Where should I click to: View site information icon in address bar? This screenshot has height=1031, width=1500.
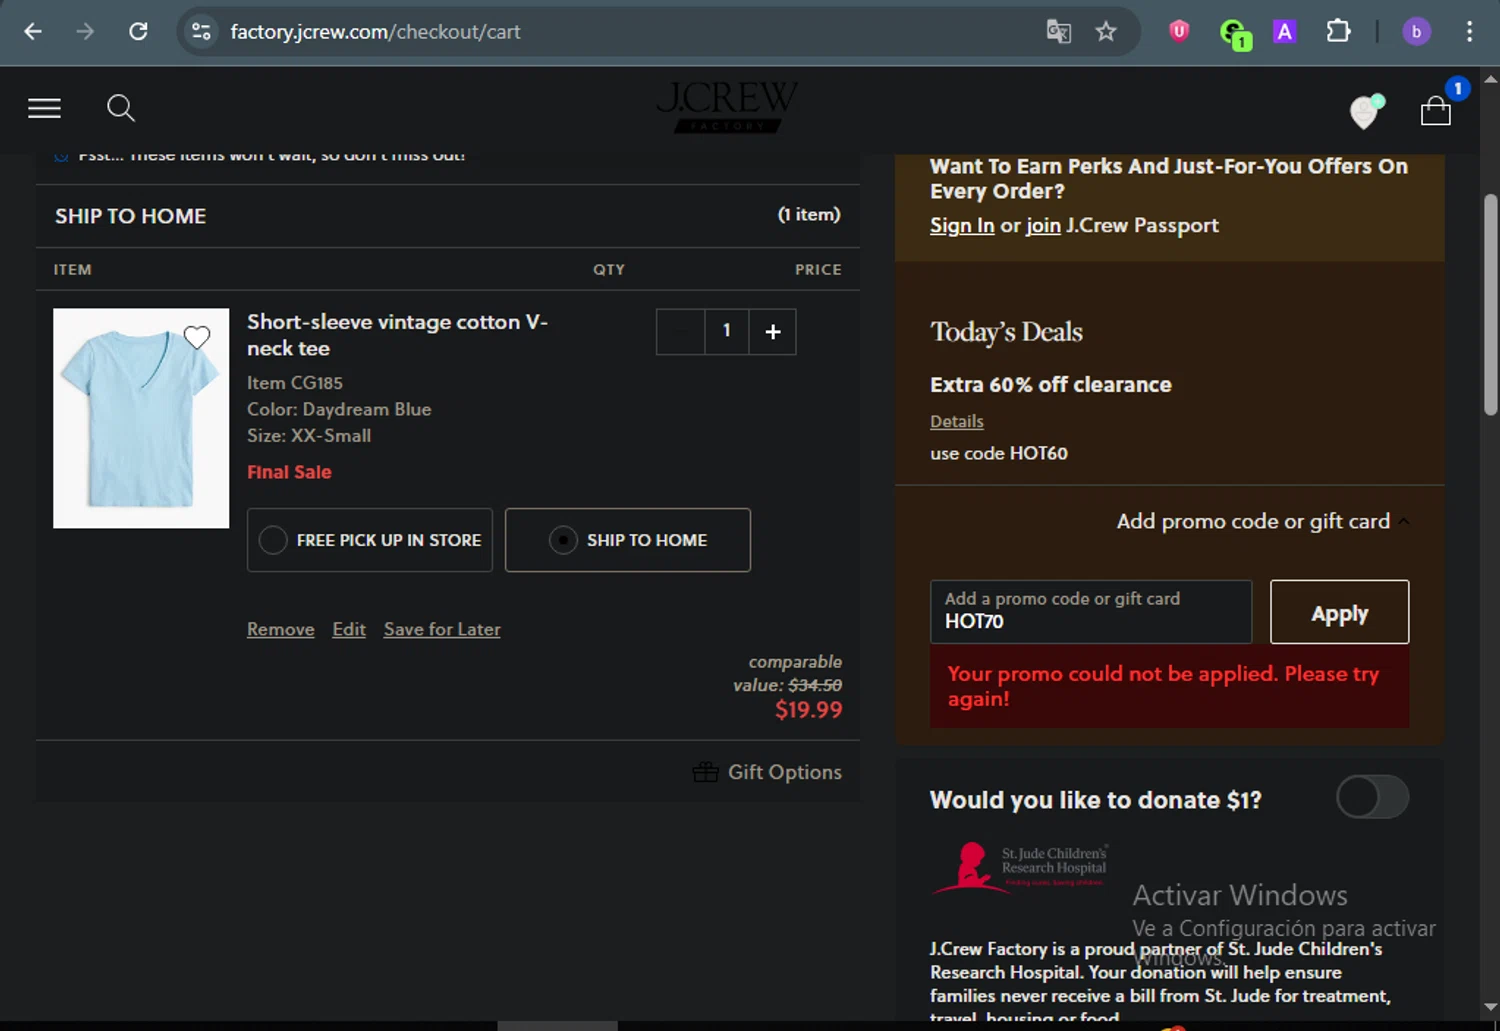coord(201,32)
